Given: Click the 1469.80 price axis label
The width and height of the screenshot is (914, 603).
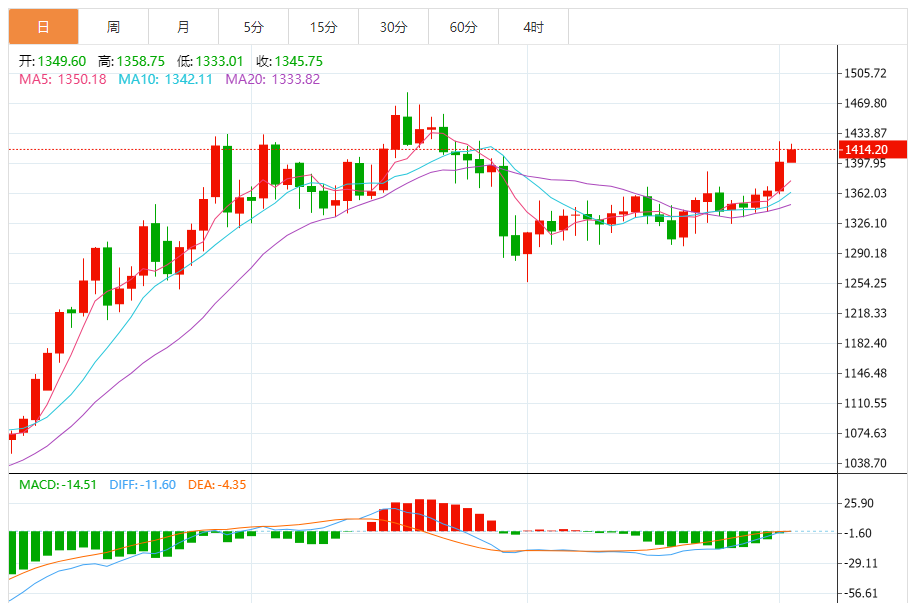Looking at the screenshot, I should [x=866, y=103].
